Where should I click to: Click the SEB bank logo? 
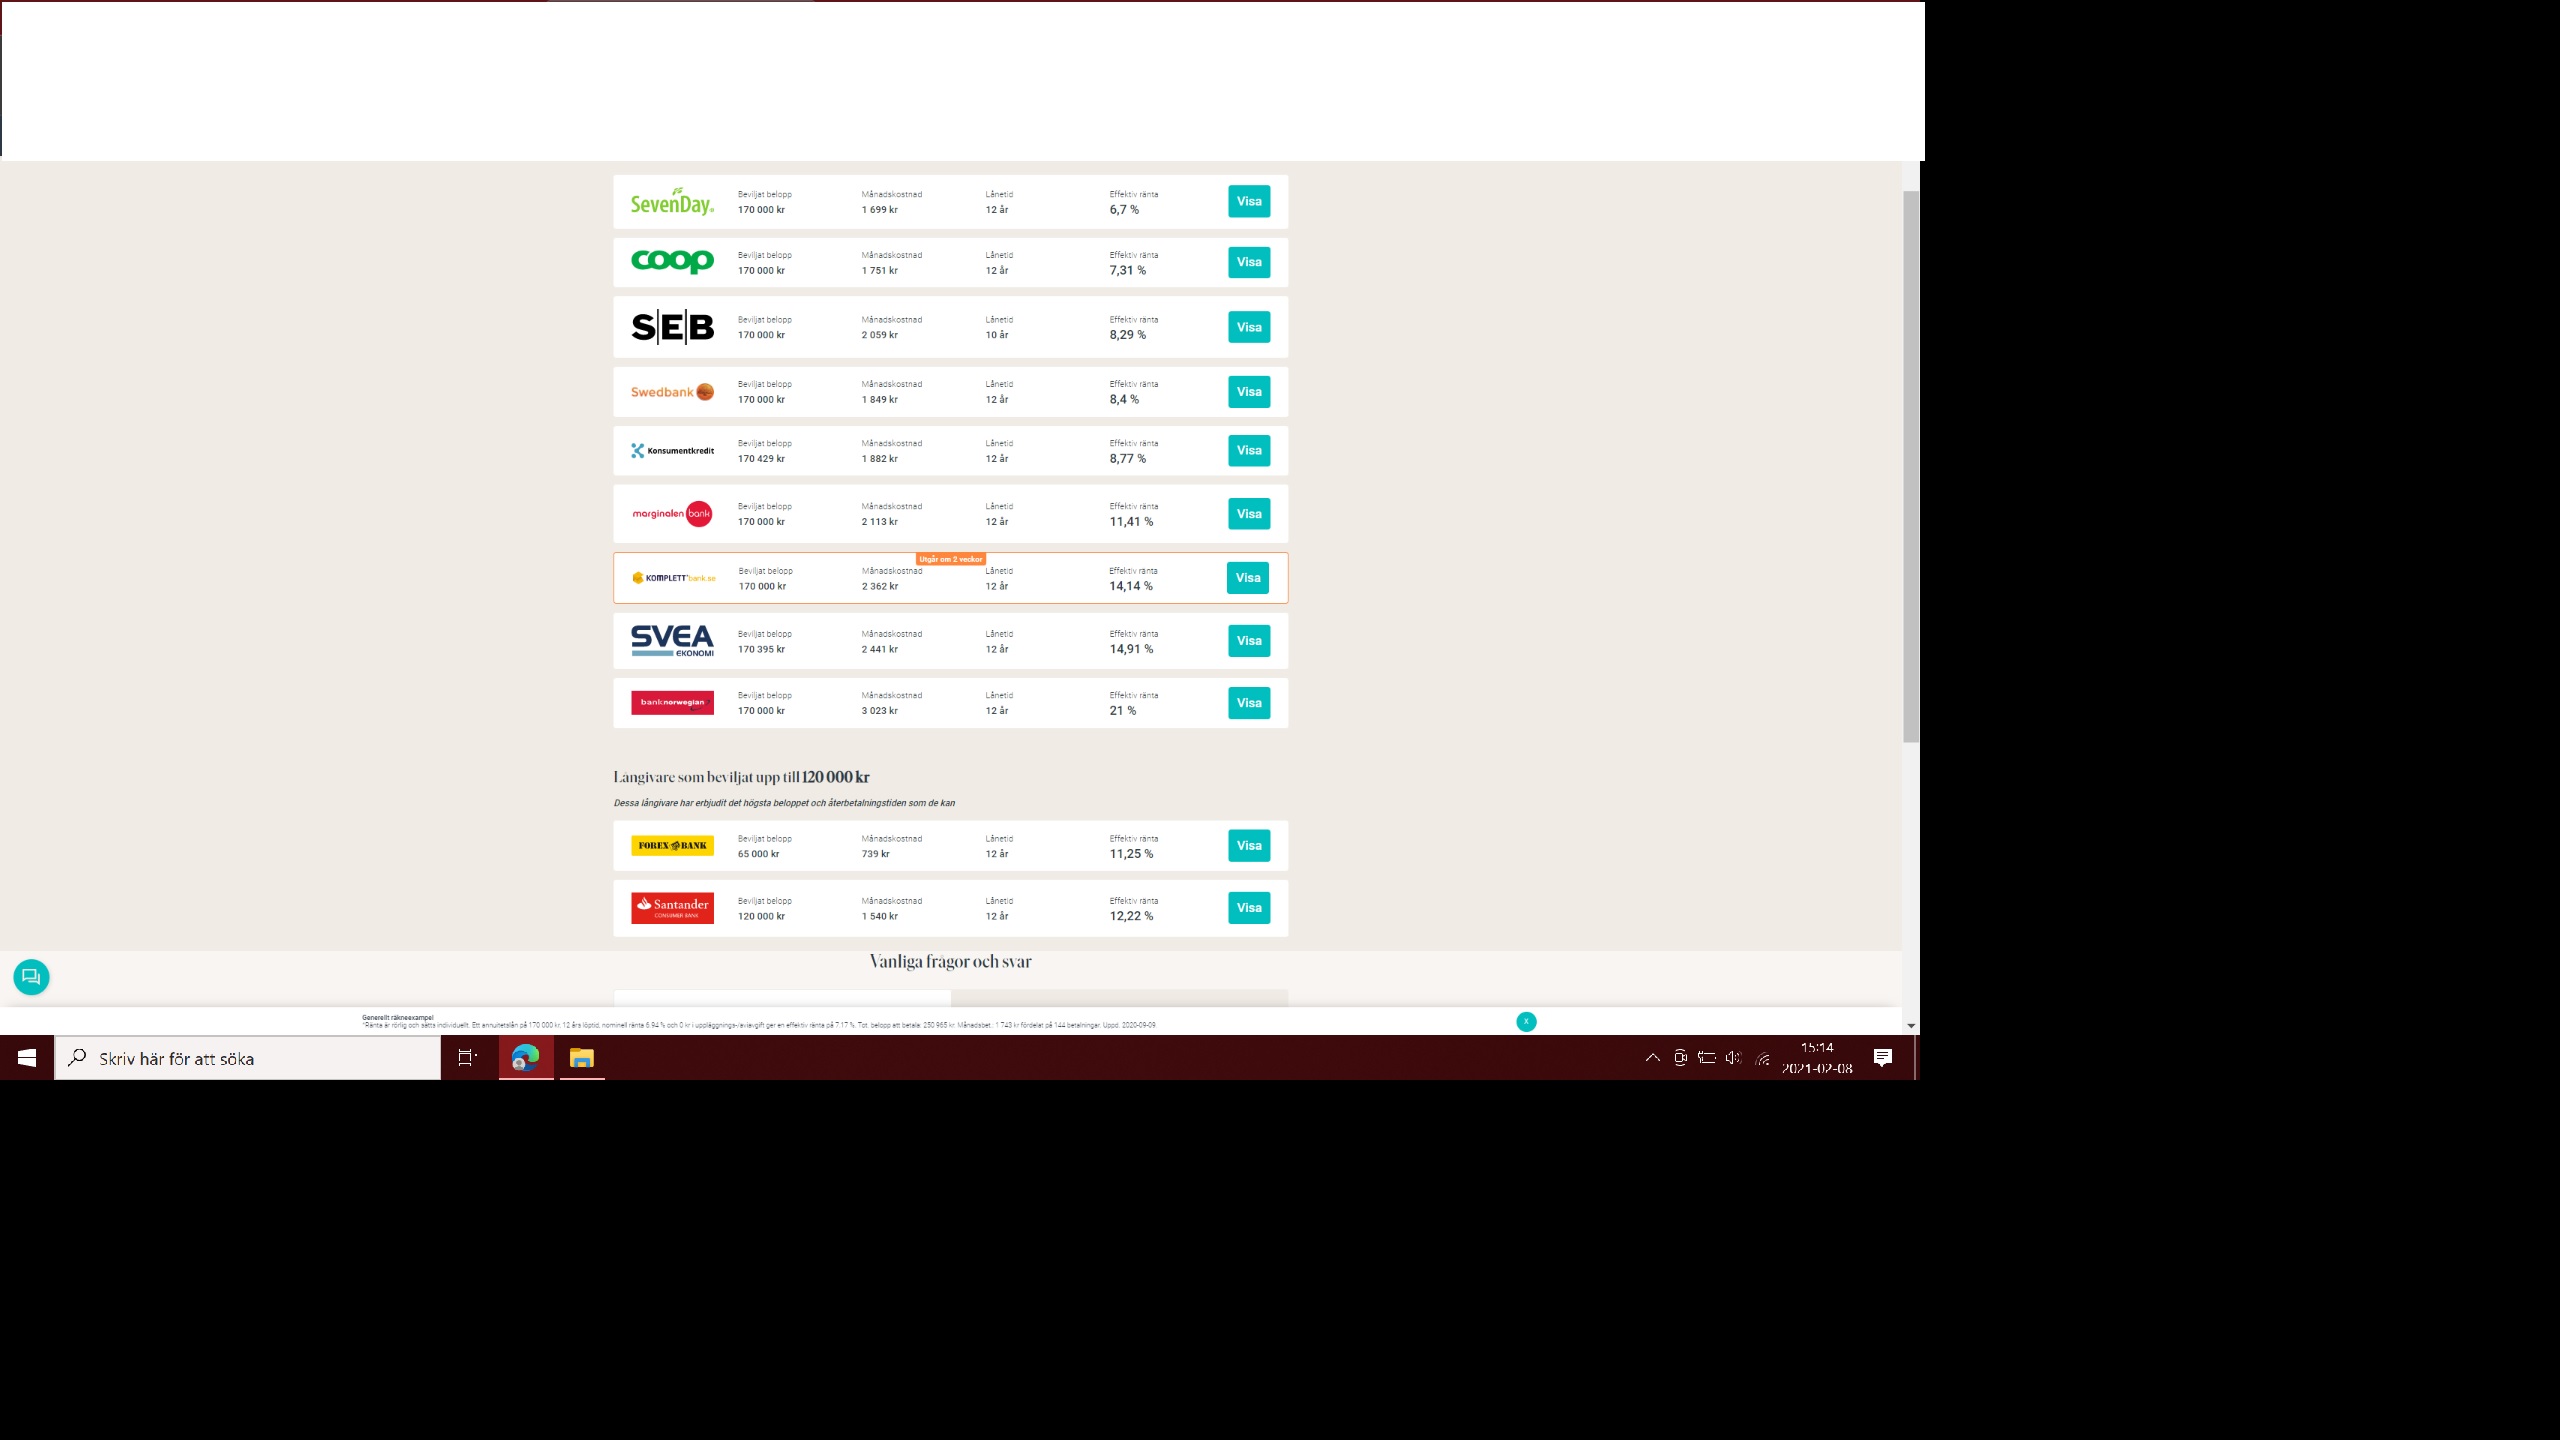[x=672, y=327]
